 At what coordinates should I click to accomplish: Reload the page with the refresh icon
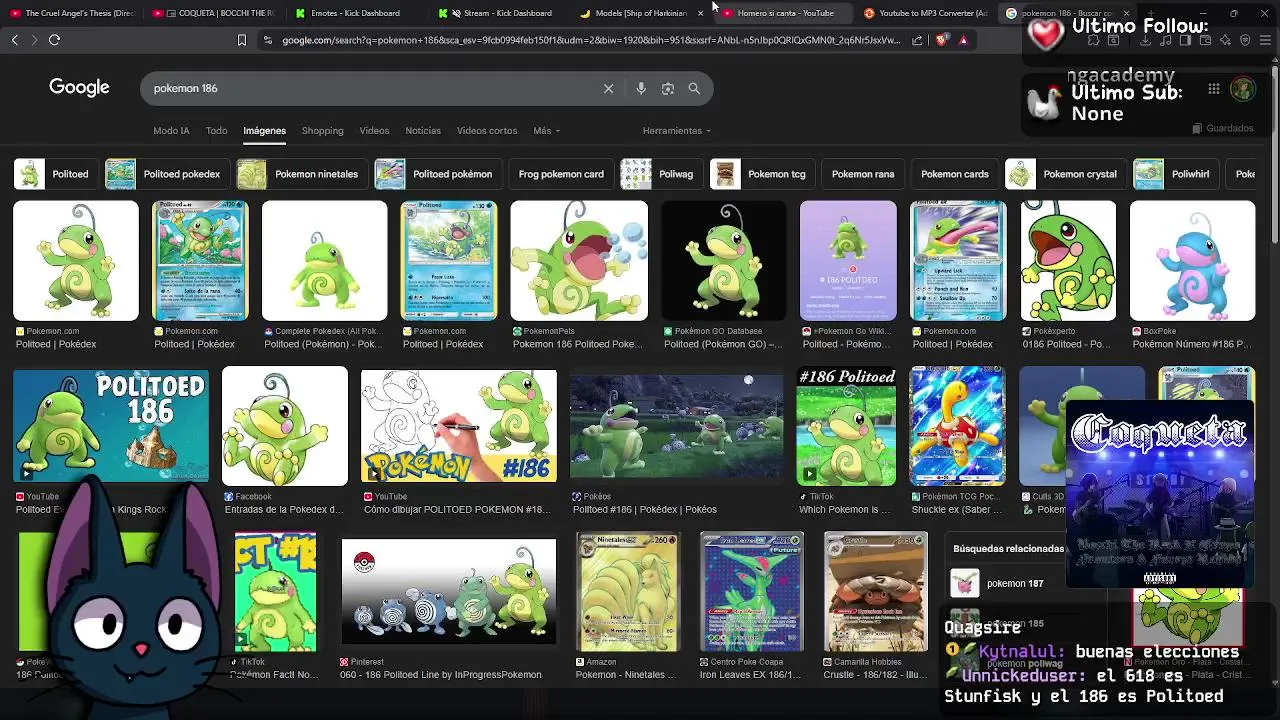[54, 40]
